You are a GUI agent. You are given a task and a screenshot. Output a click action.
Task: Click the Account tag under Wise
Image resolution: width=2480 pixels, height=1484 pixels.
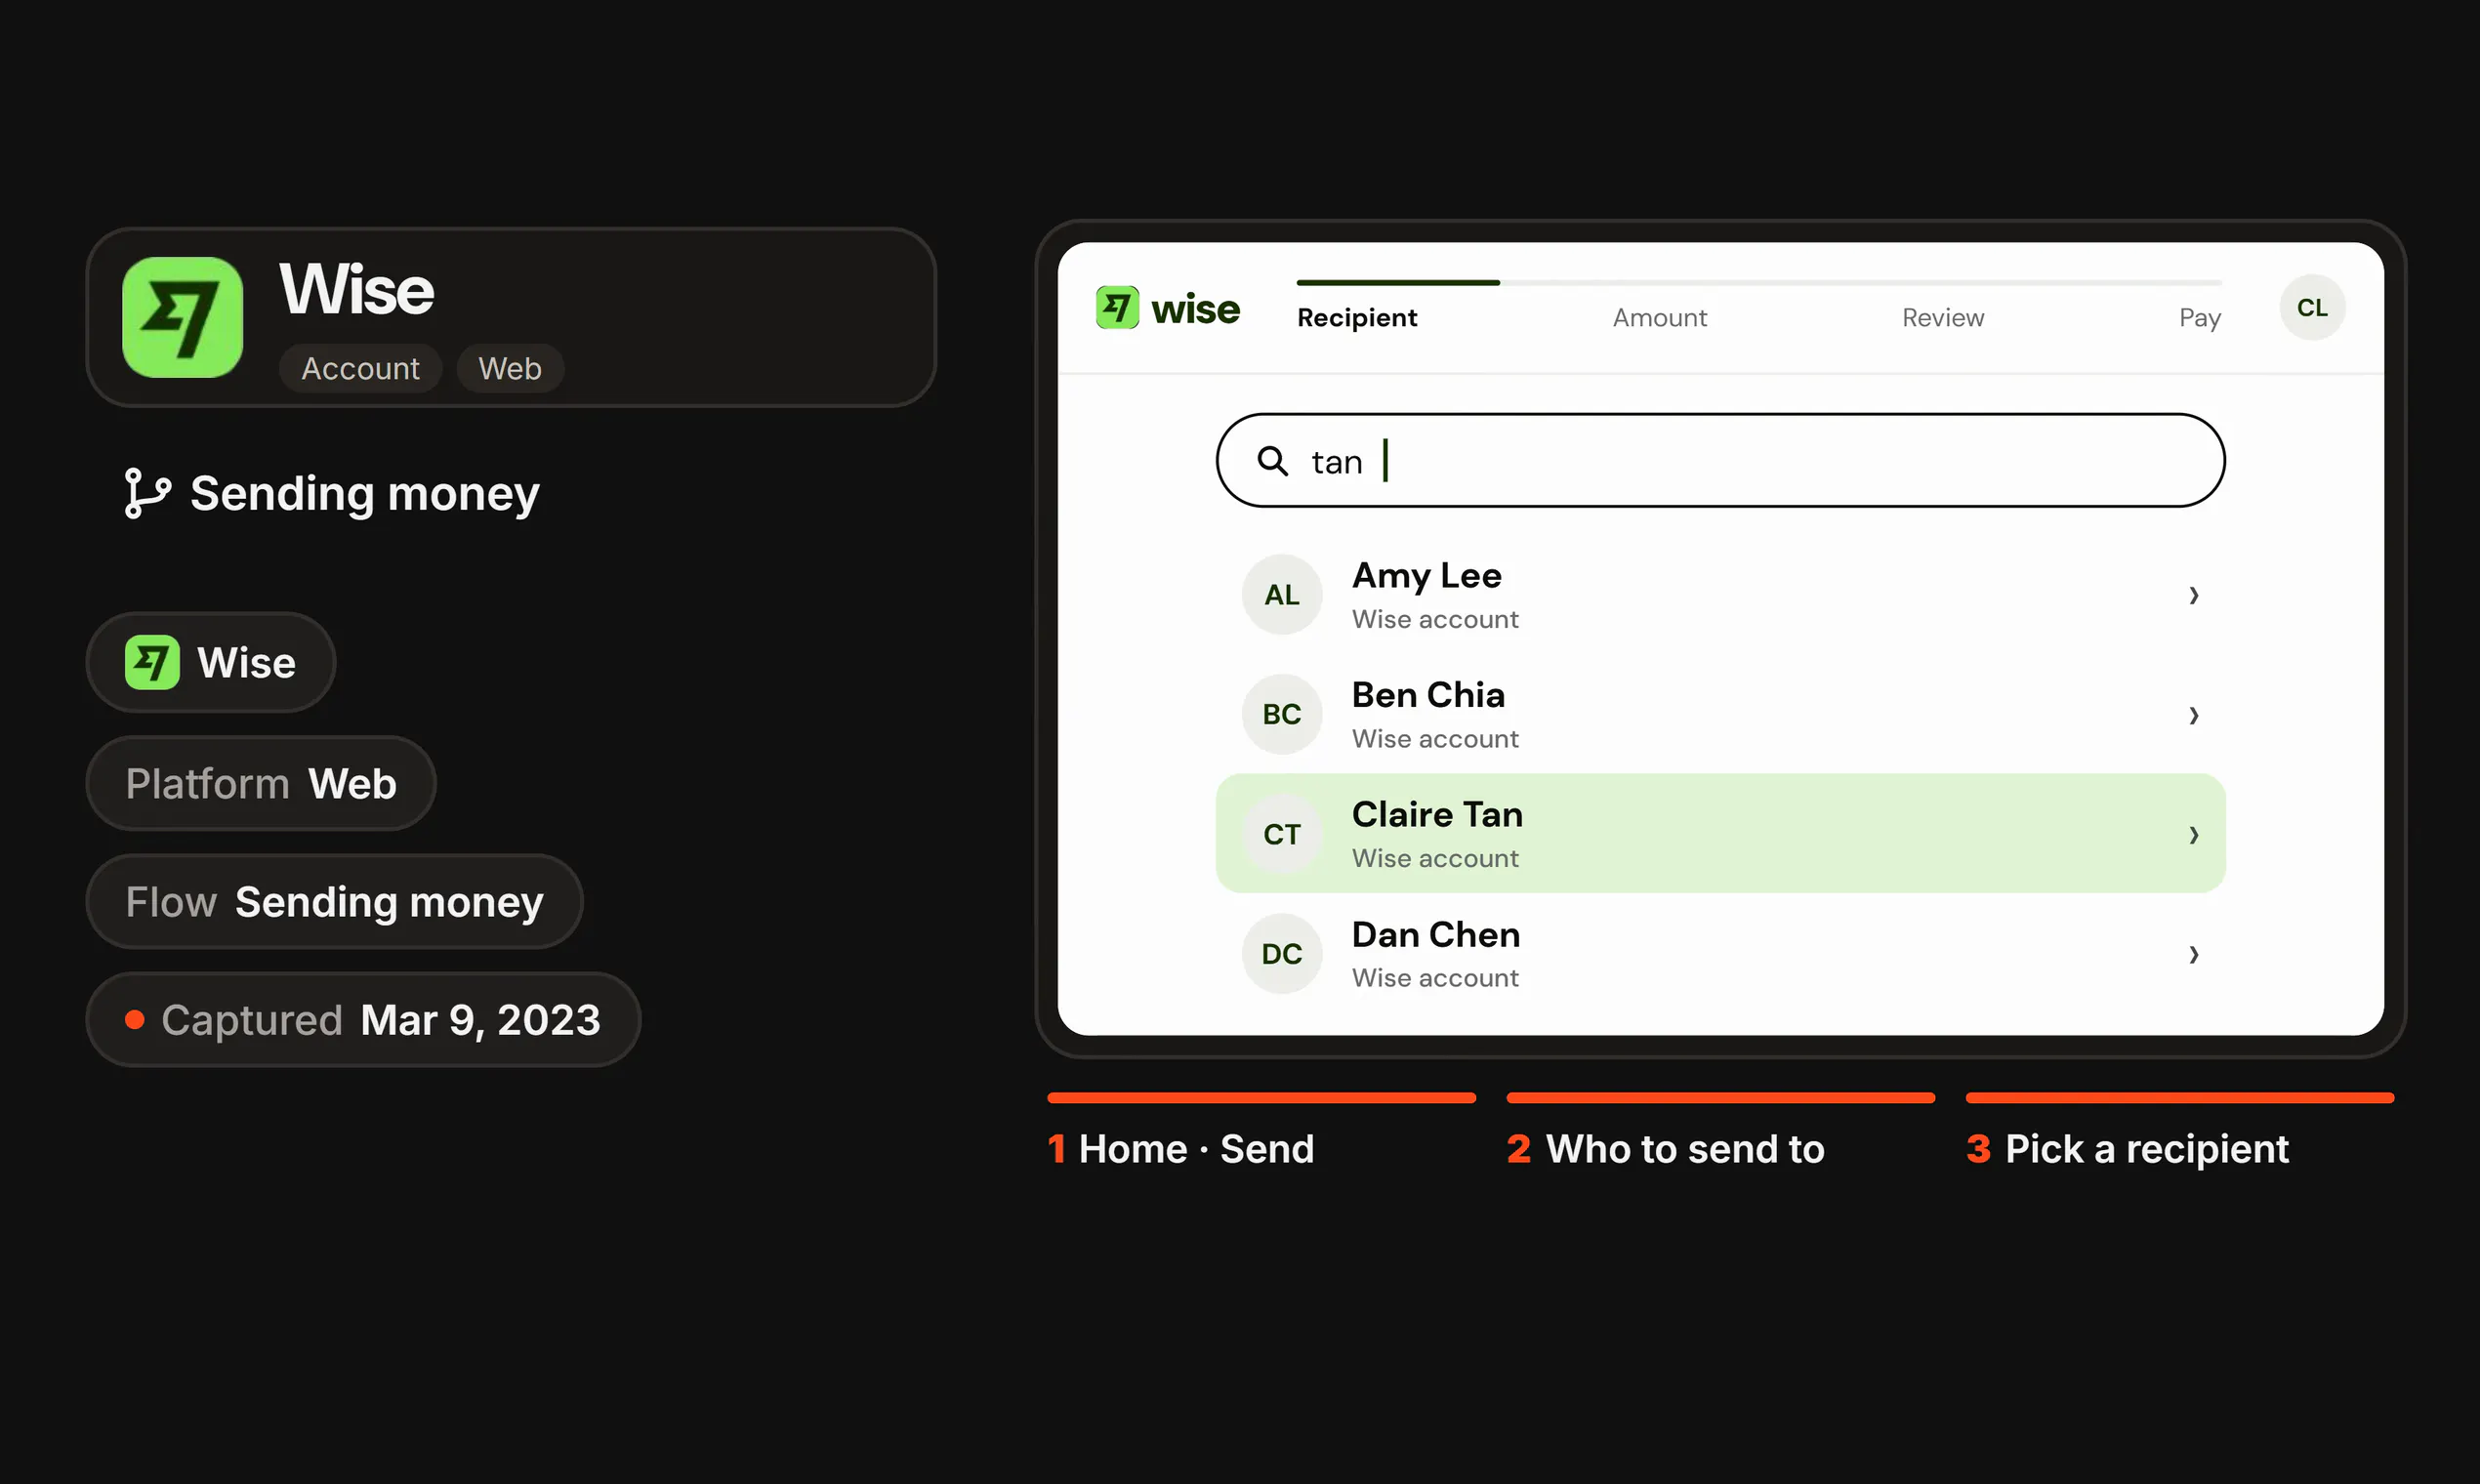pos(360,368)
